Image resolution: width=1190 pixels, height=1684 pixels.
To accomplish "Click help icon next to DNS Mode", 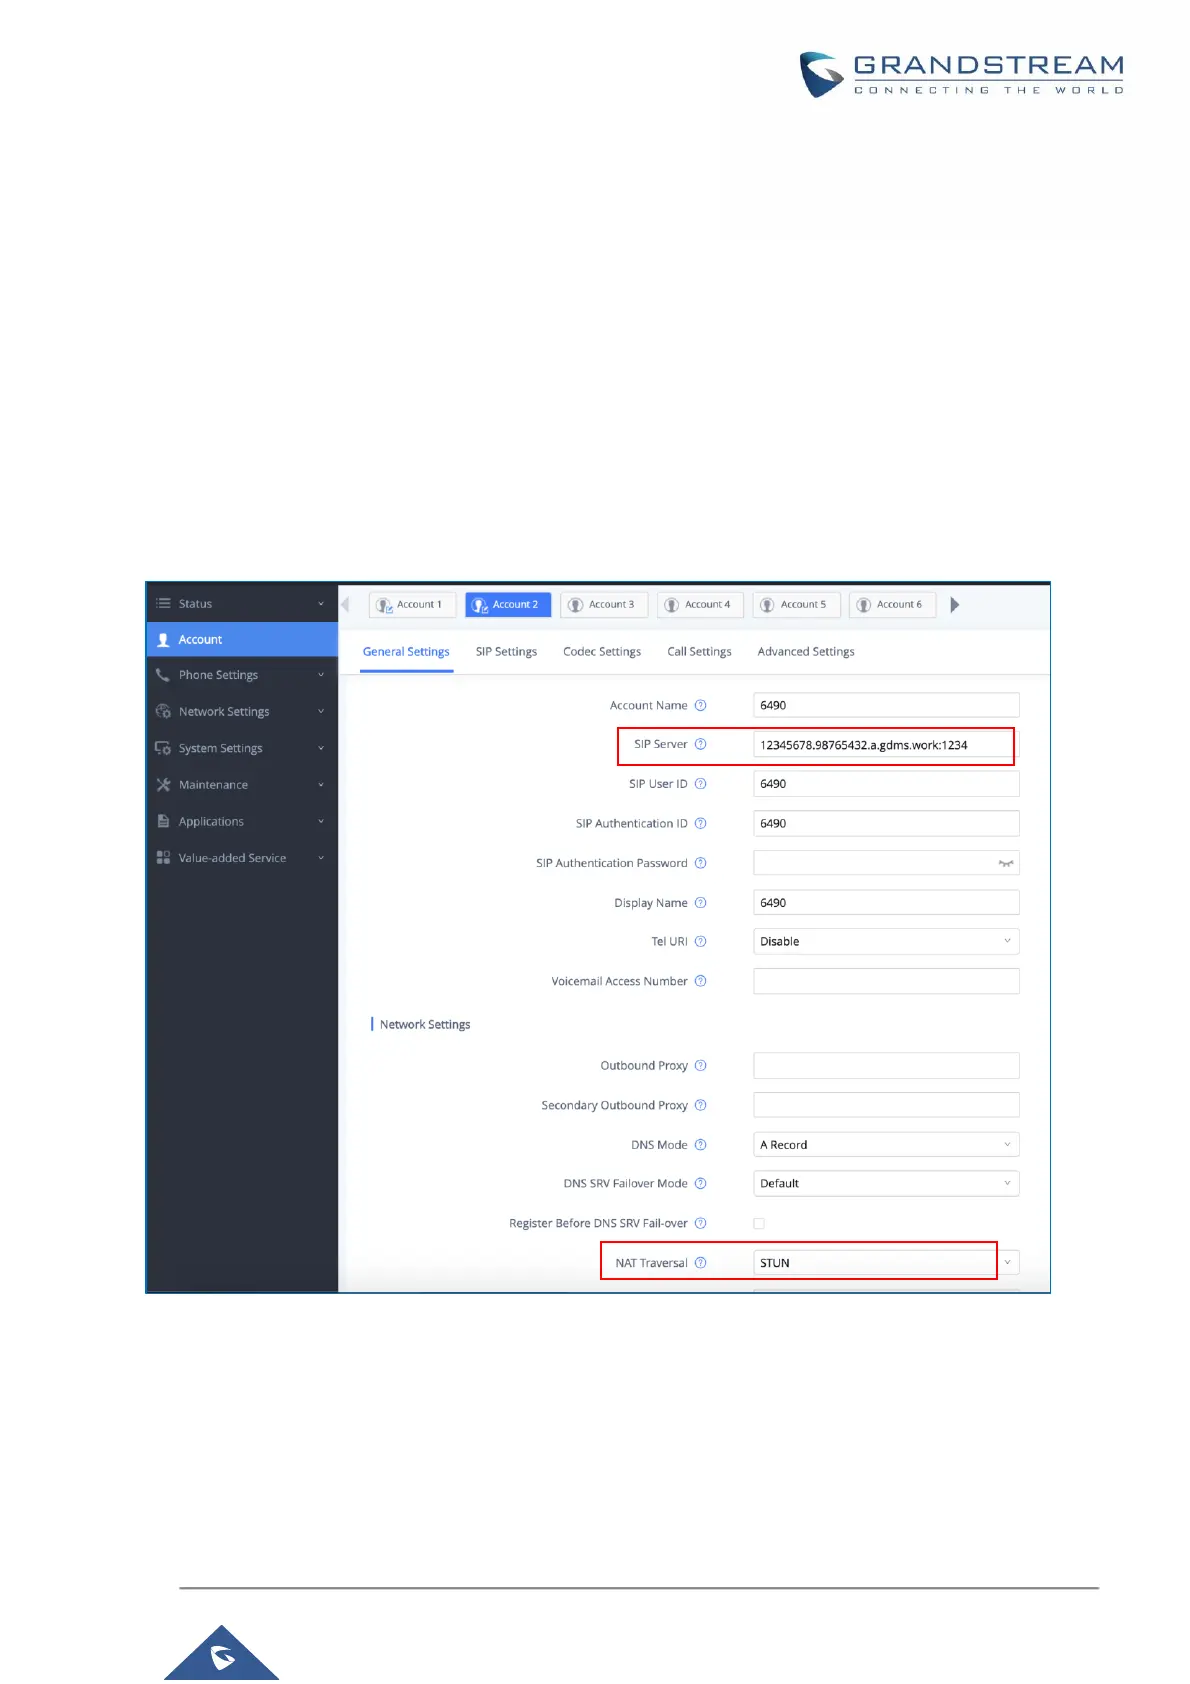I will point(701,1145).
